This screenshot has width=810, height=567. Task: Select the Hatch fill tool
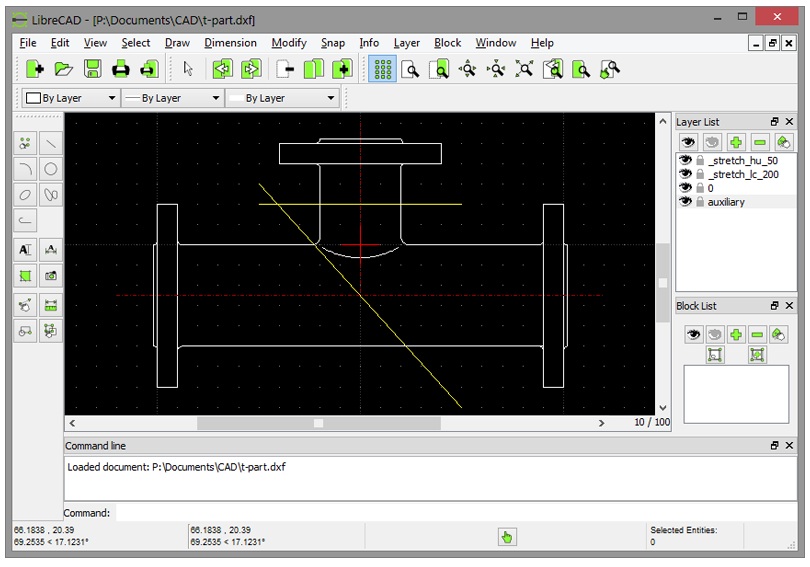coord(26,275)
